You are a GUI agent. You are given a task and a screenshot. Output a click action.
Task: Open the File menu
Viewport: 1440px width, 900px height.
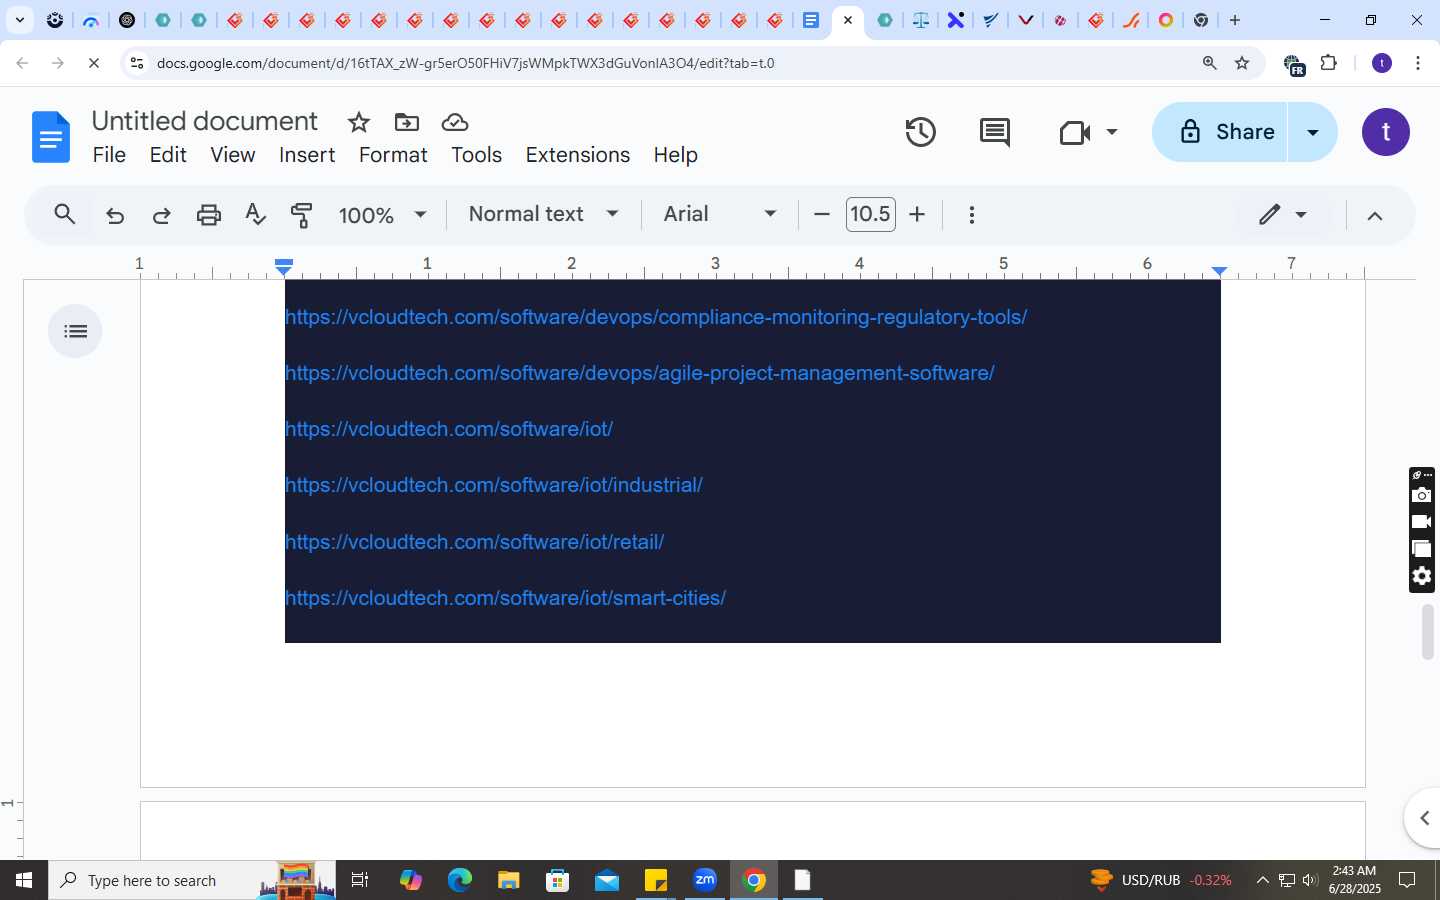pos(109,155)
